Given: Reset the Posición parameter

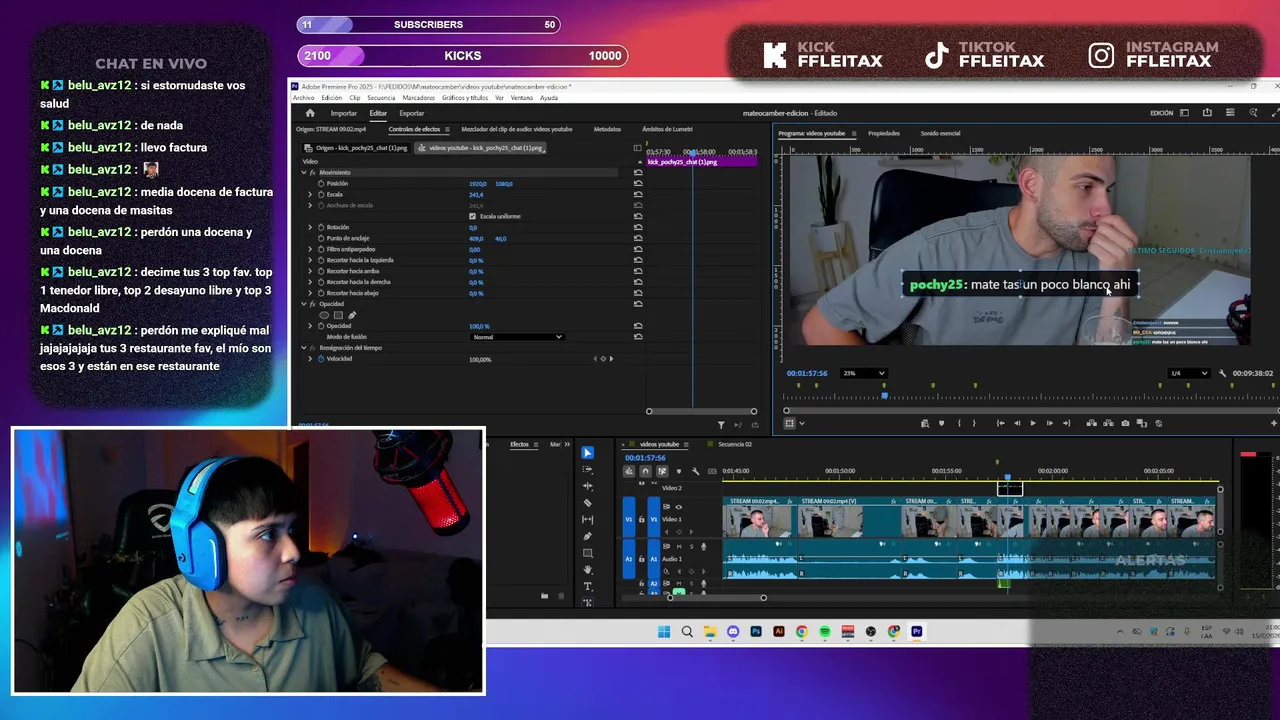Looking at the screenshot, I should coord(638,184).
